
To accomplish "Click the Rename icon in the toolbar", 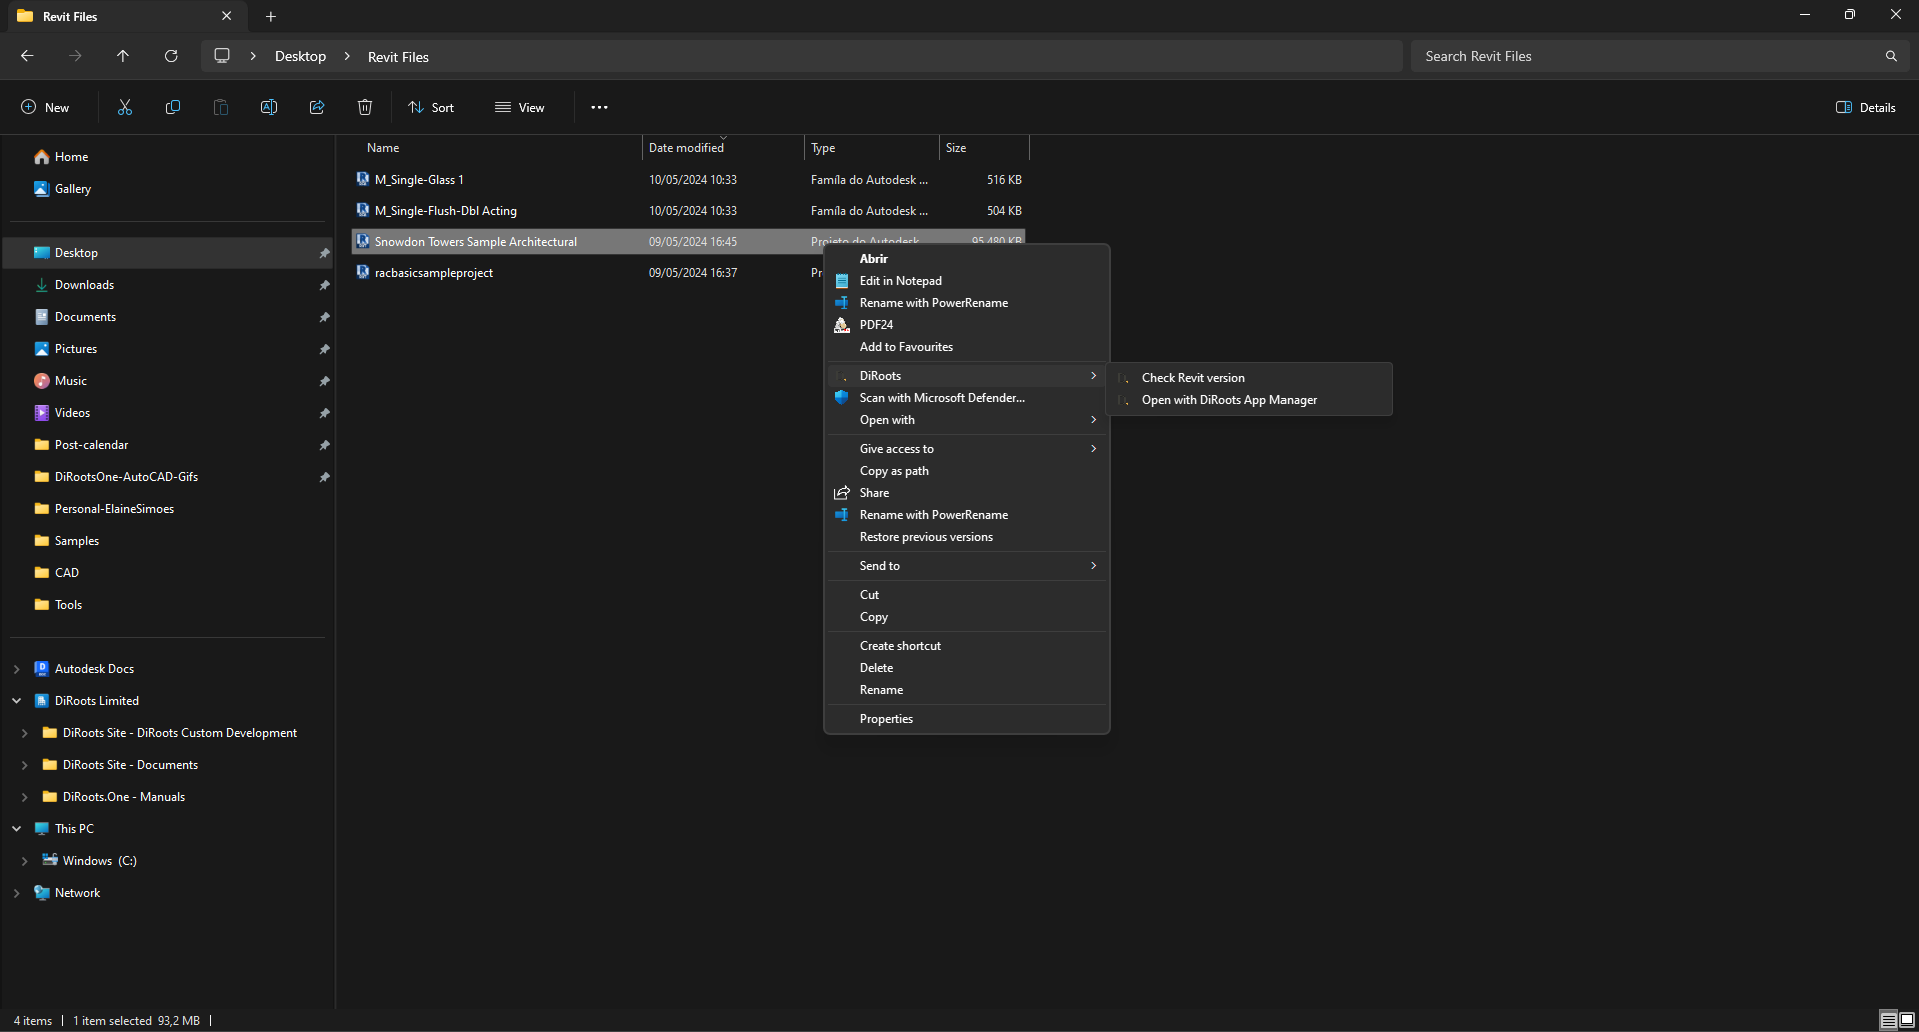I will pyautogui.click(x=268, y=107).
